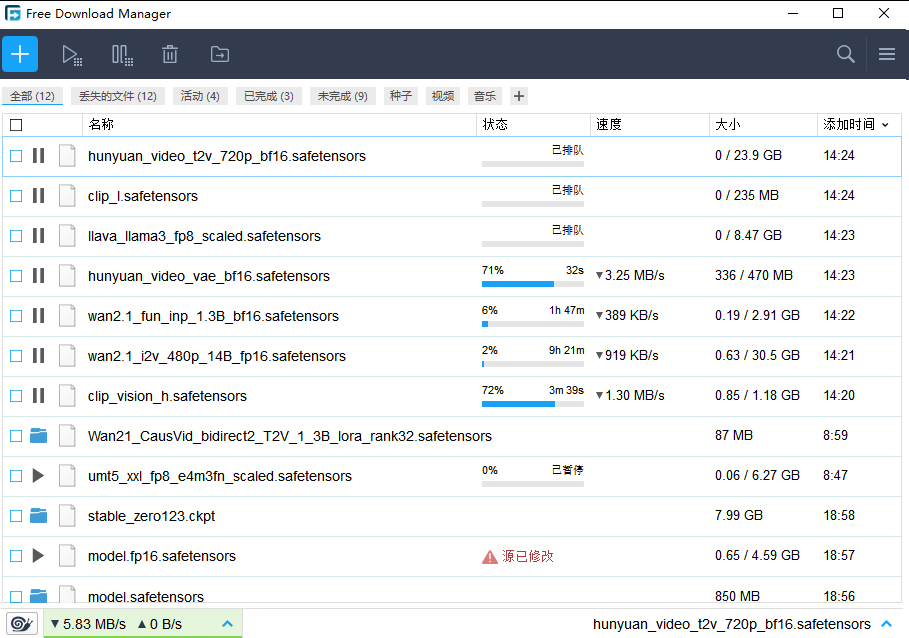
Task: Click the start all downloads play icon
Action: coord(71,55)
